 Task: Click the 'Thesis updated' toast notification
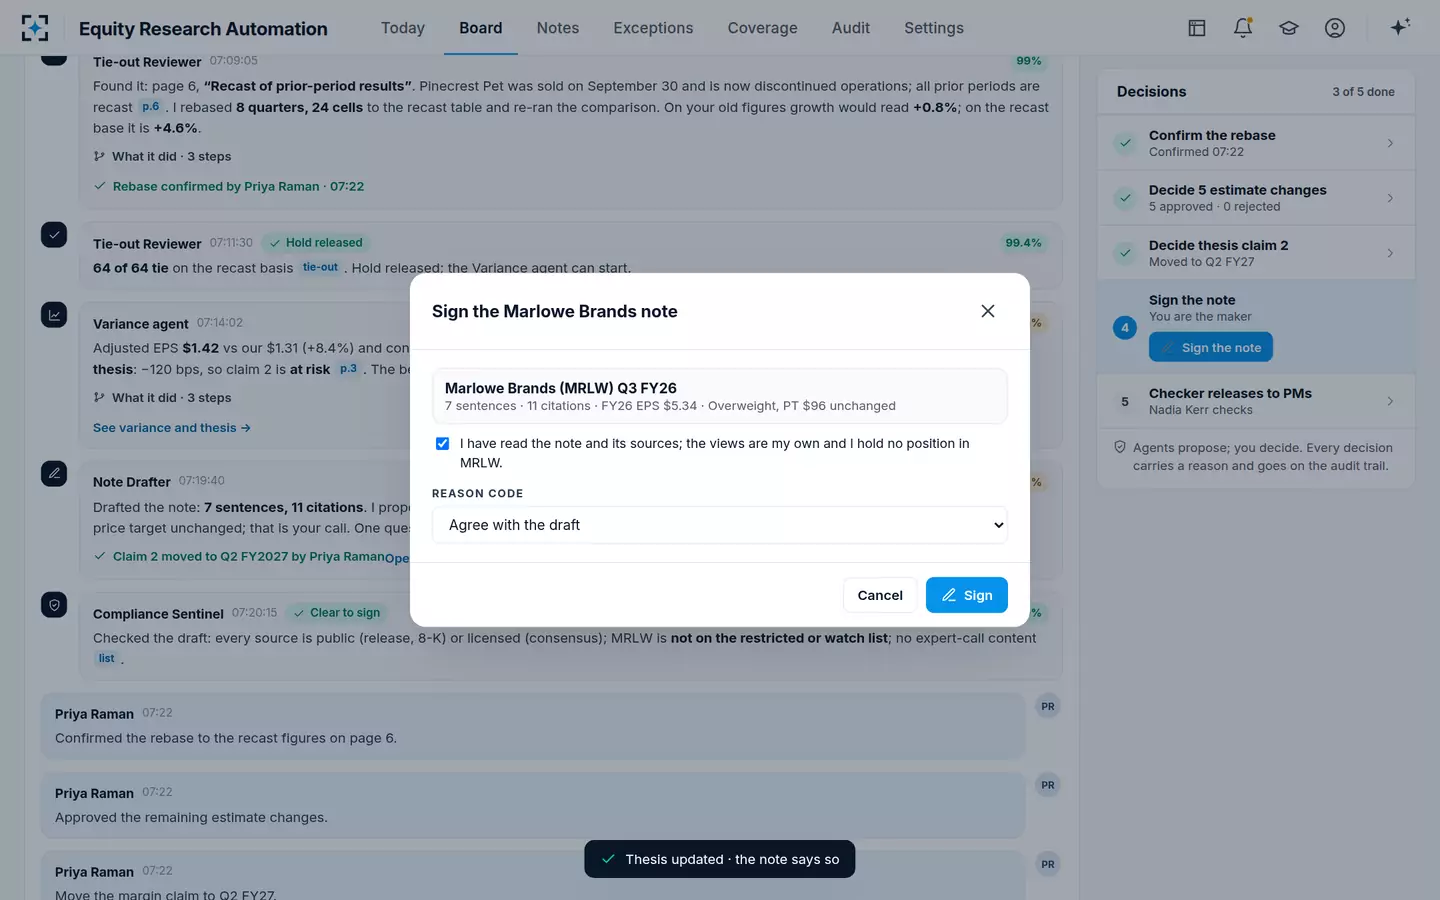pos(720,859)
